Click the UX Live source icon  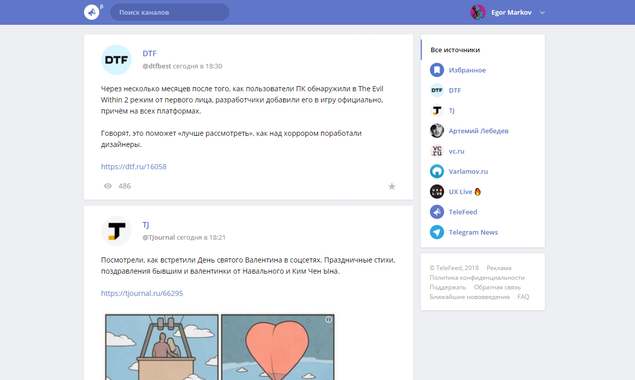[437, 192]
